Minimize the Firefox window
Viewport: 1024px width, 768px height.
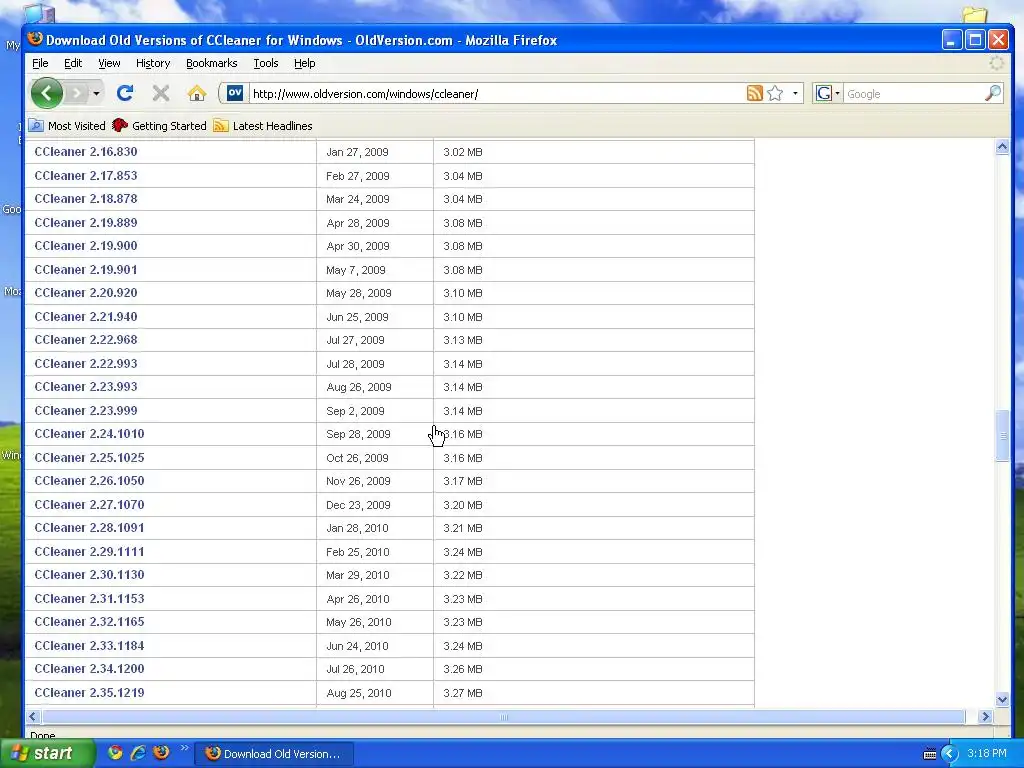tap(952, 40)
